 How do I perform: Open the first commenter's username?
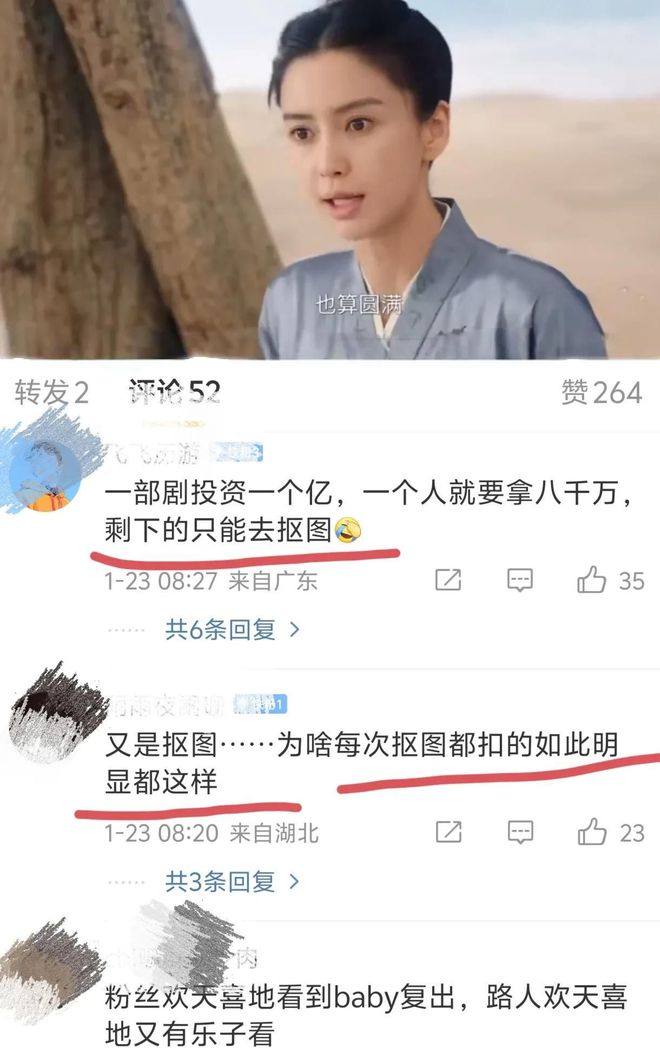(x=154, y=454)
